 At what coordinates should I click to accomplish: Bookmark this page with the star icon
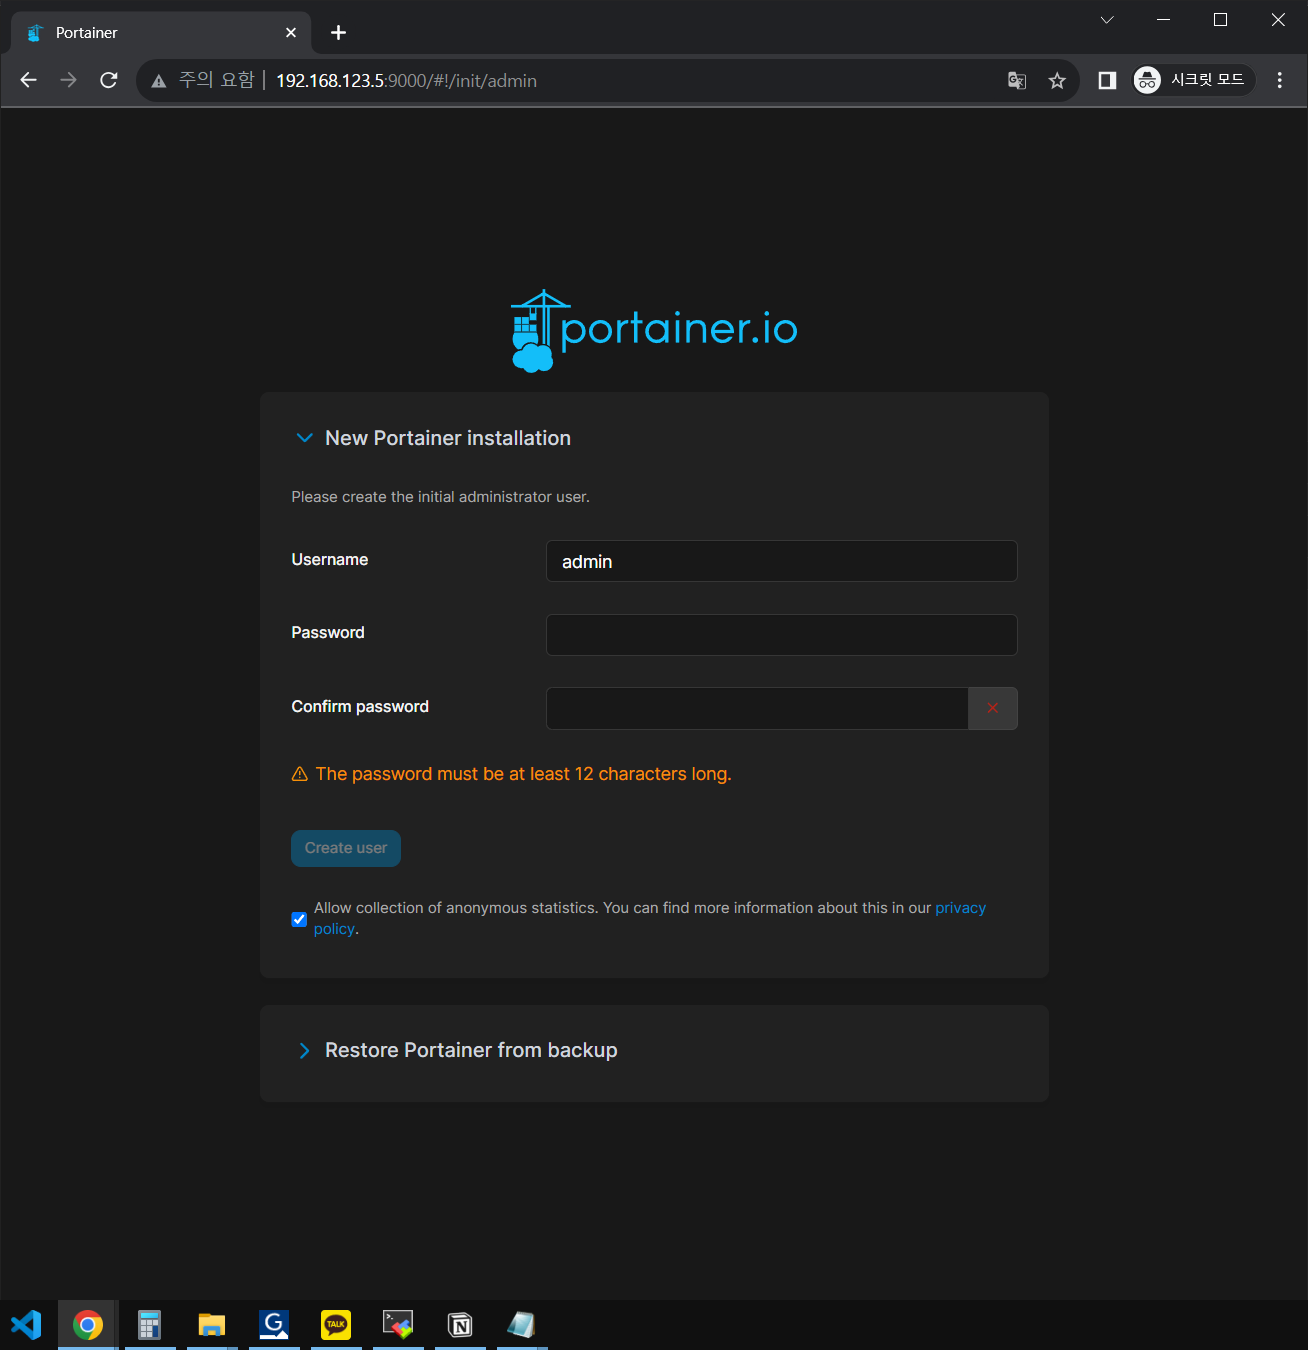pos(1057,81)
